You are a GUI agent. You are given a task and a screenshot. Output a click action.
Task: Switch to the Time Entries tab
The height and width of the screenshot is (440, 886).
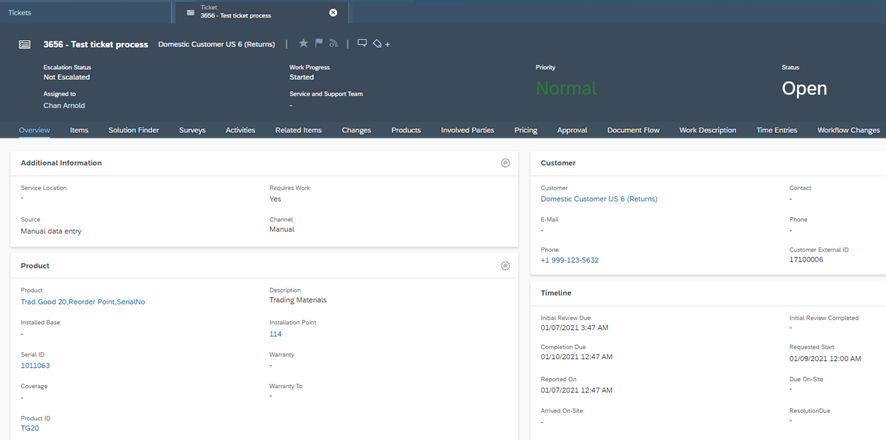pos(776,130)
